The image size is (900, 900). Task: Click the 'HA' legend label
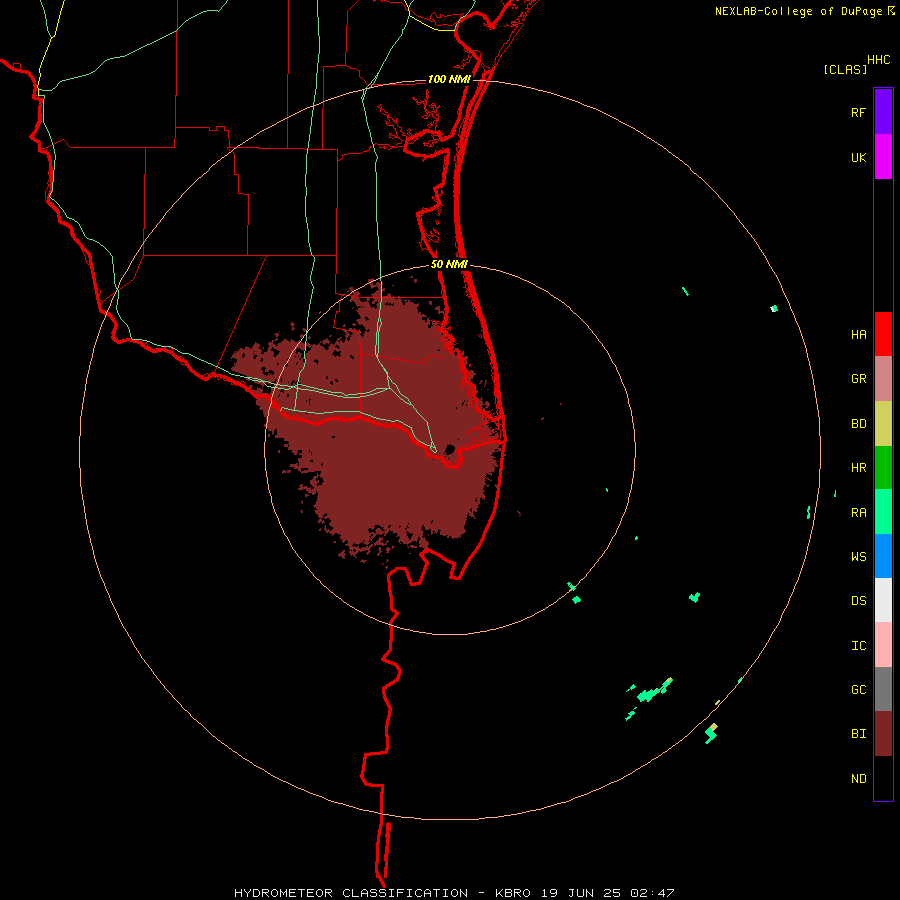858,334
